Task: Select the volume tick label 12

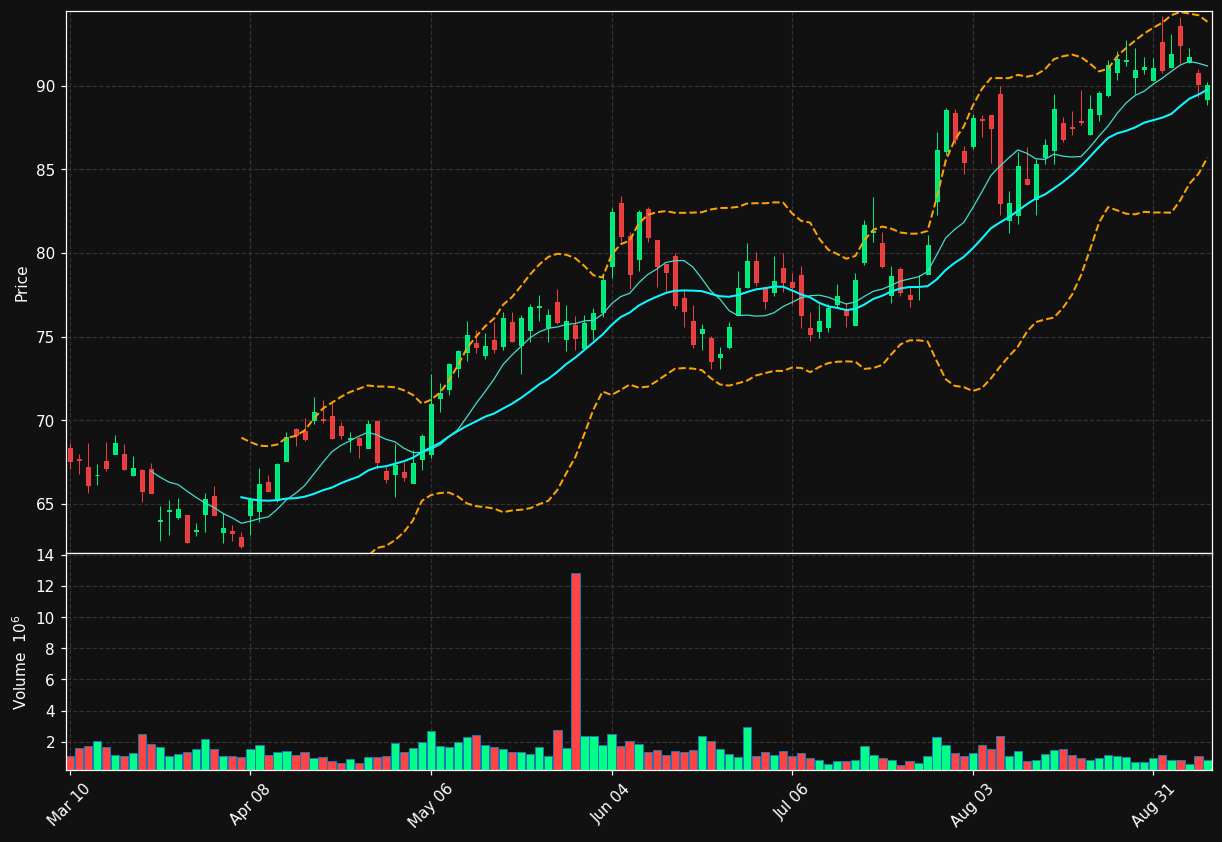Action: coord(46,587)
